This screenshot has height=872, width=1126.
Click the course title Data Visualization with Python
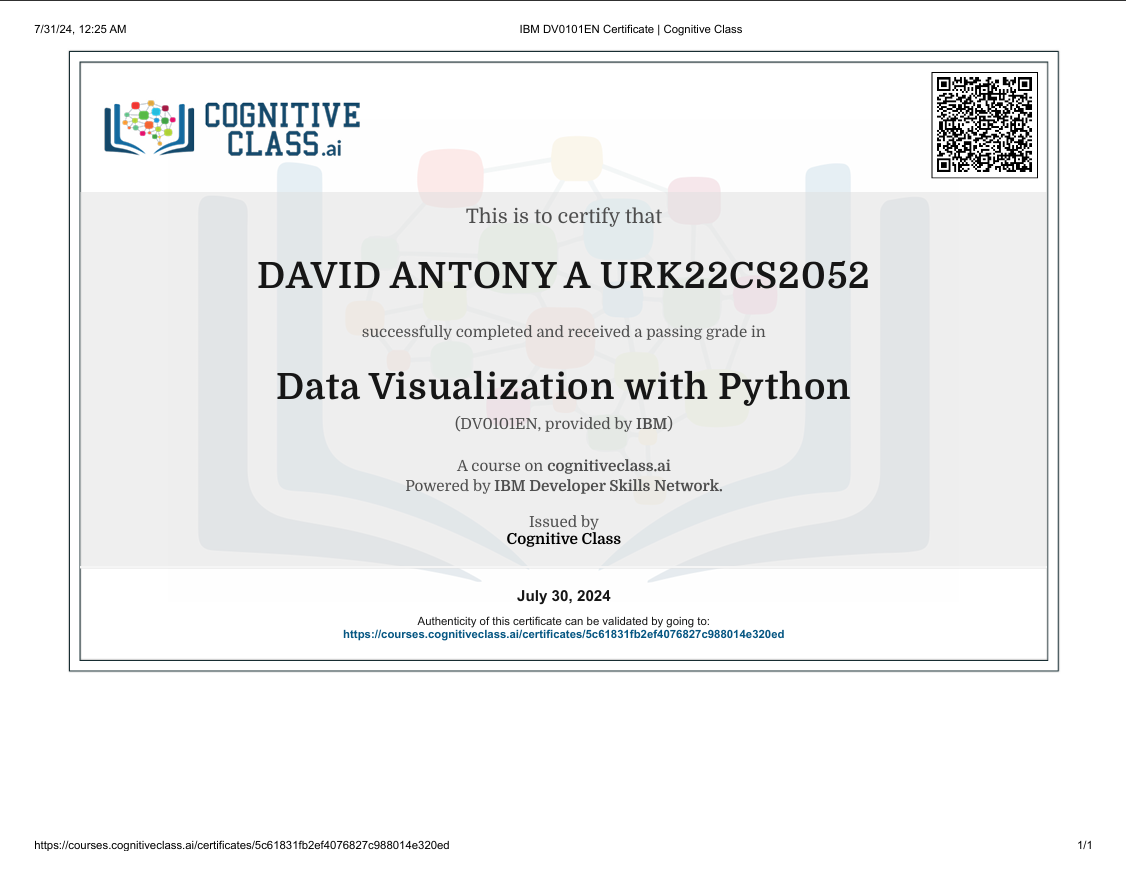(563, 387)
